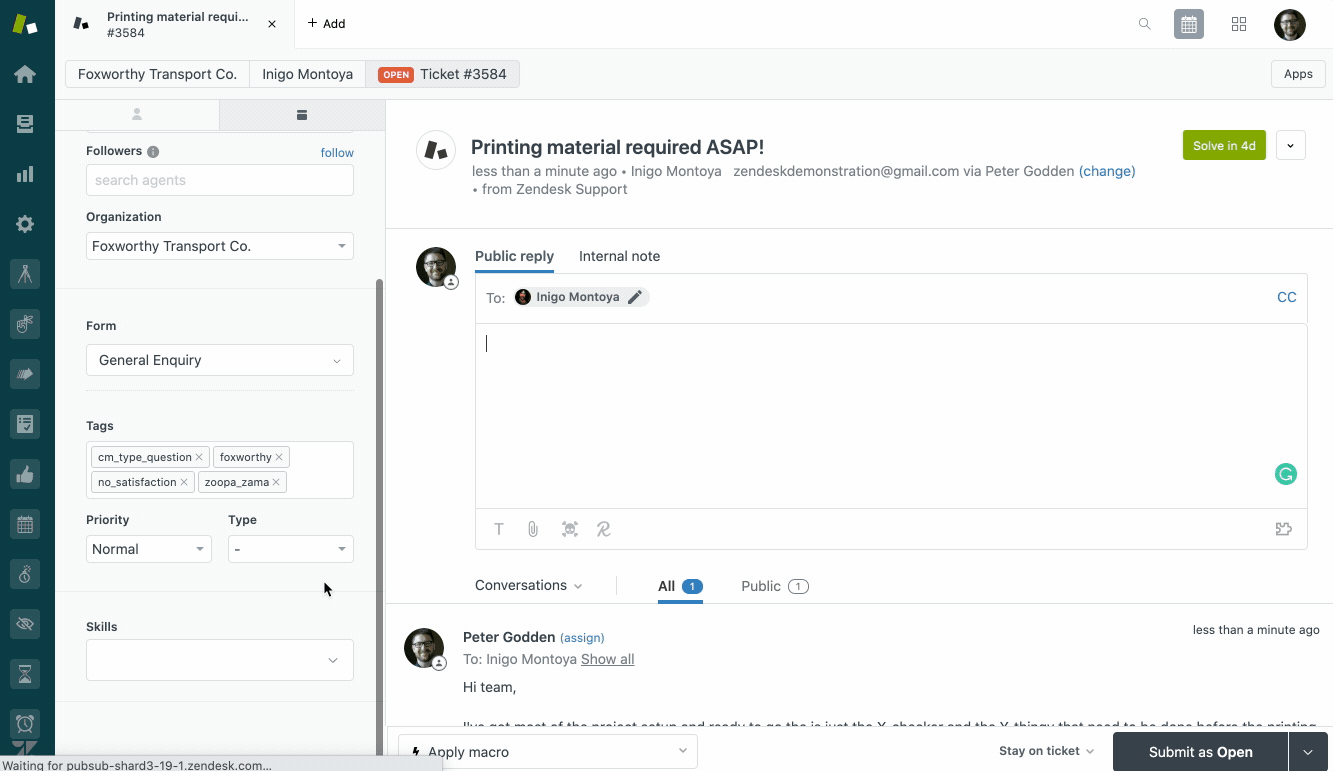Show the Public conversations tab
1333x771 pixels.
(x=775, y=586)
